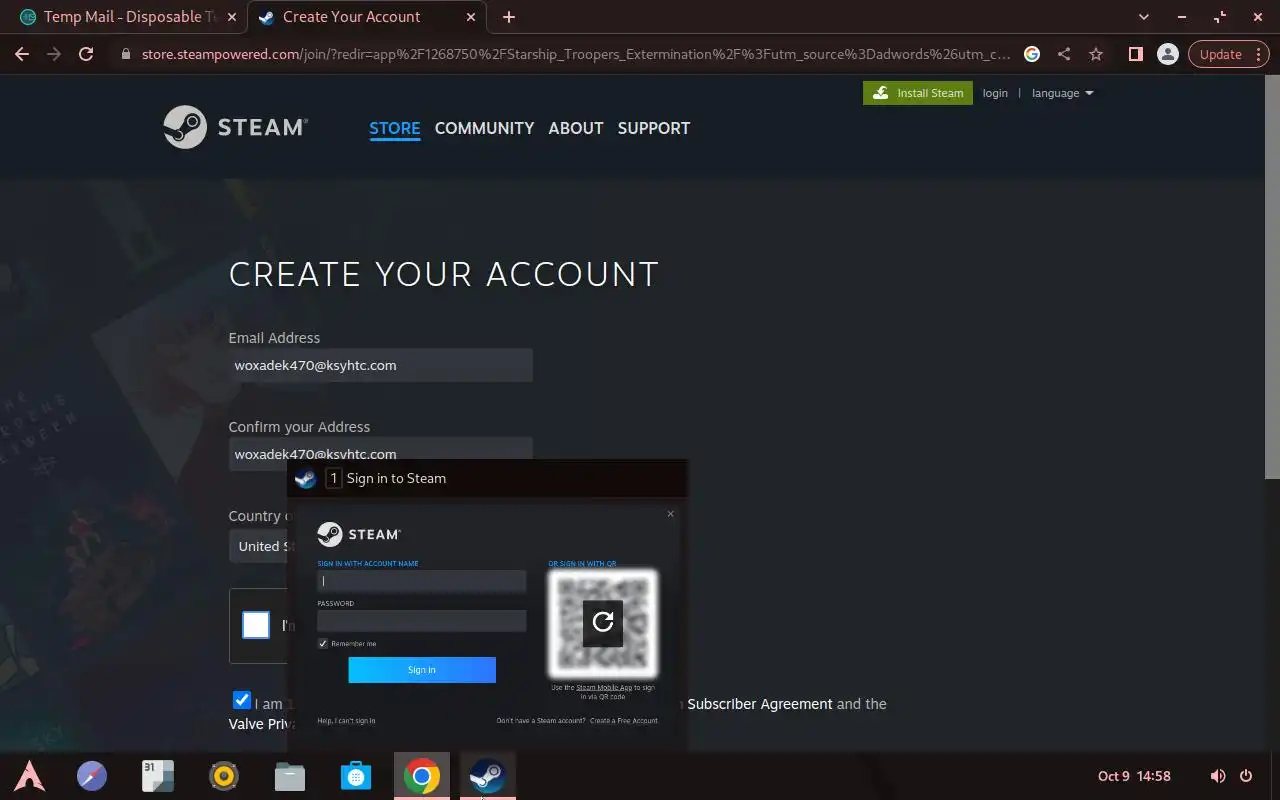Click Create a Free Account link
Viewport: 1280px width, 800px height.
click(x=624, y=721)
